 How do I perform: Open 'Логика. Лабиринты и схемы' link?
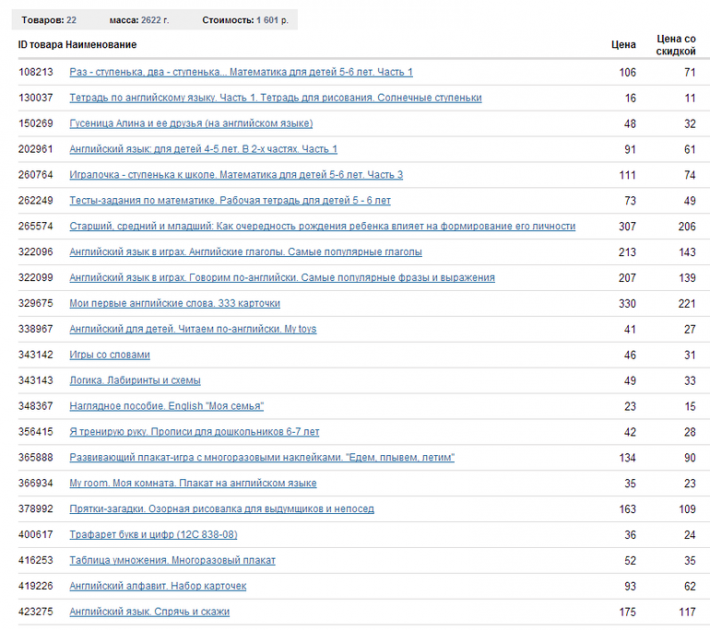click(x=134, y=380)
